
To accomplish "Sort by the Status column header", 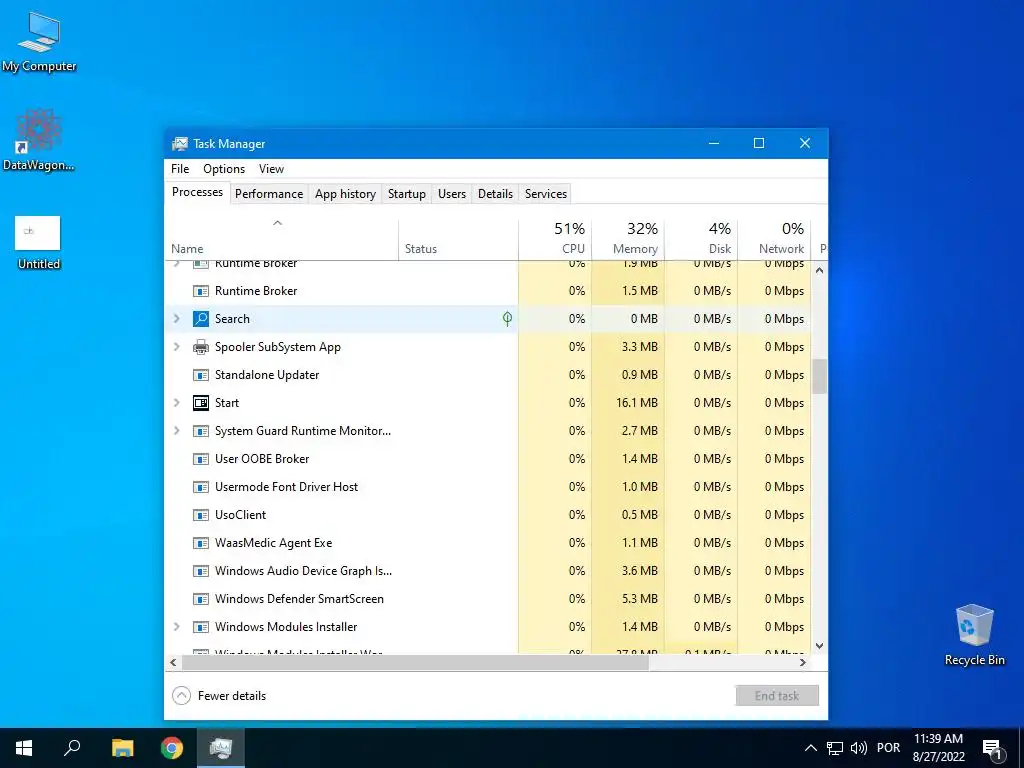I will pyautogui.click(x=458, y=238).
